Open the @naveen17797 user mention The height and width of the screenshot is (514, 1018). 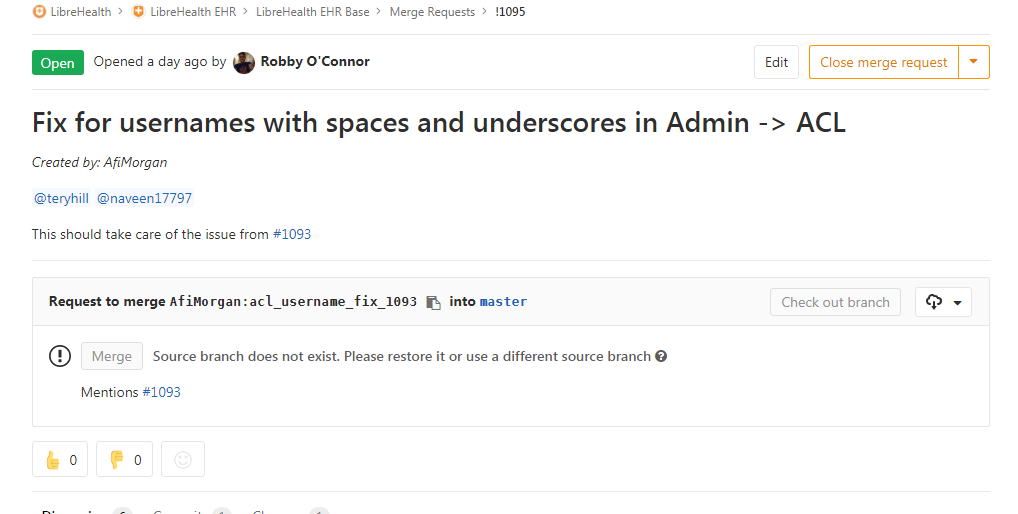[x=144, y=198]
